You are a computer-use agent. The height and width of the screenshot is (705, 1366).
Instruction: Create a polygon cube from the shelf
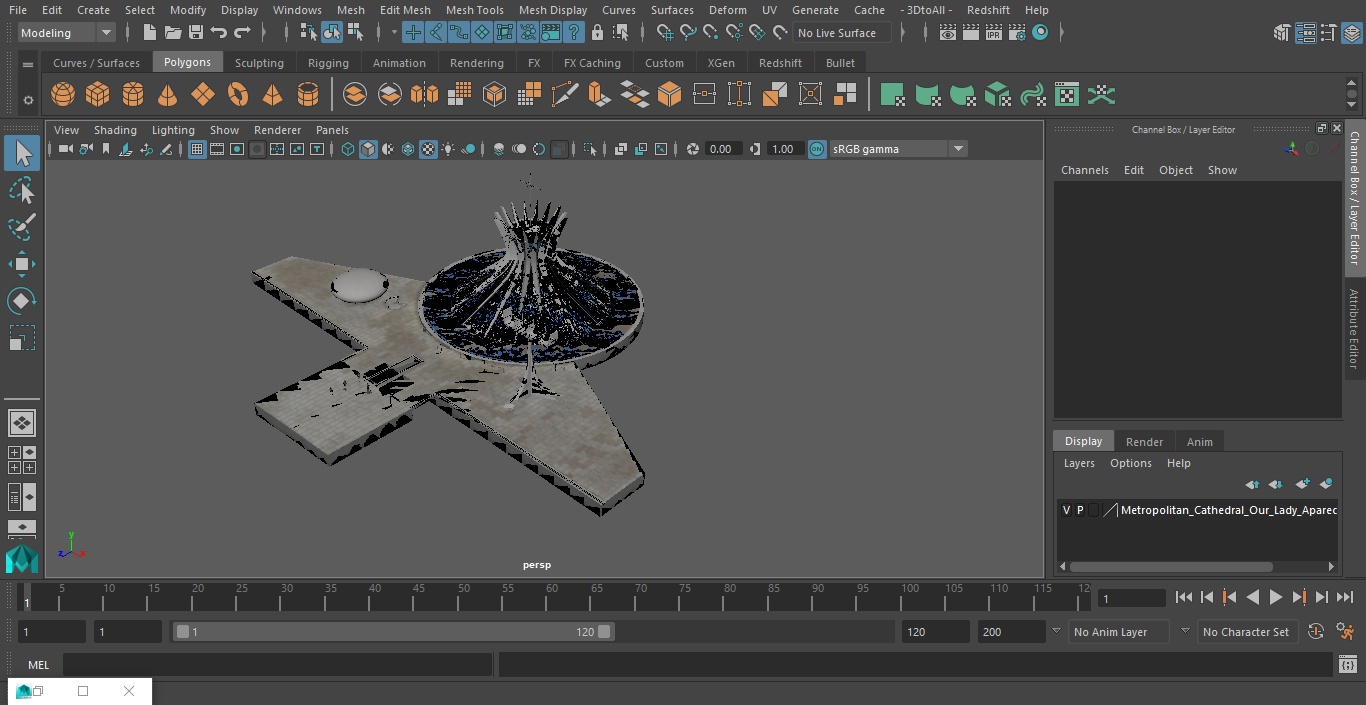98,95
